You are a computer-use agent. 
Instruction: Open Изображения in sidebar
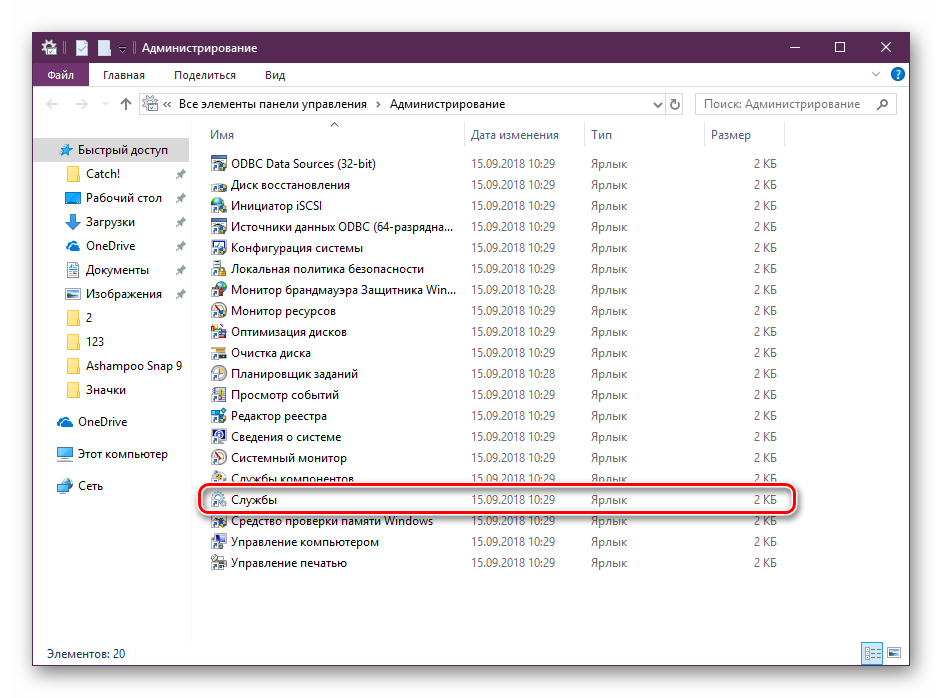pyautogui.click(x=124, y=294)
